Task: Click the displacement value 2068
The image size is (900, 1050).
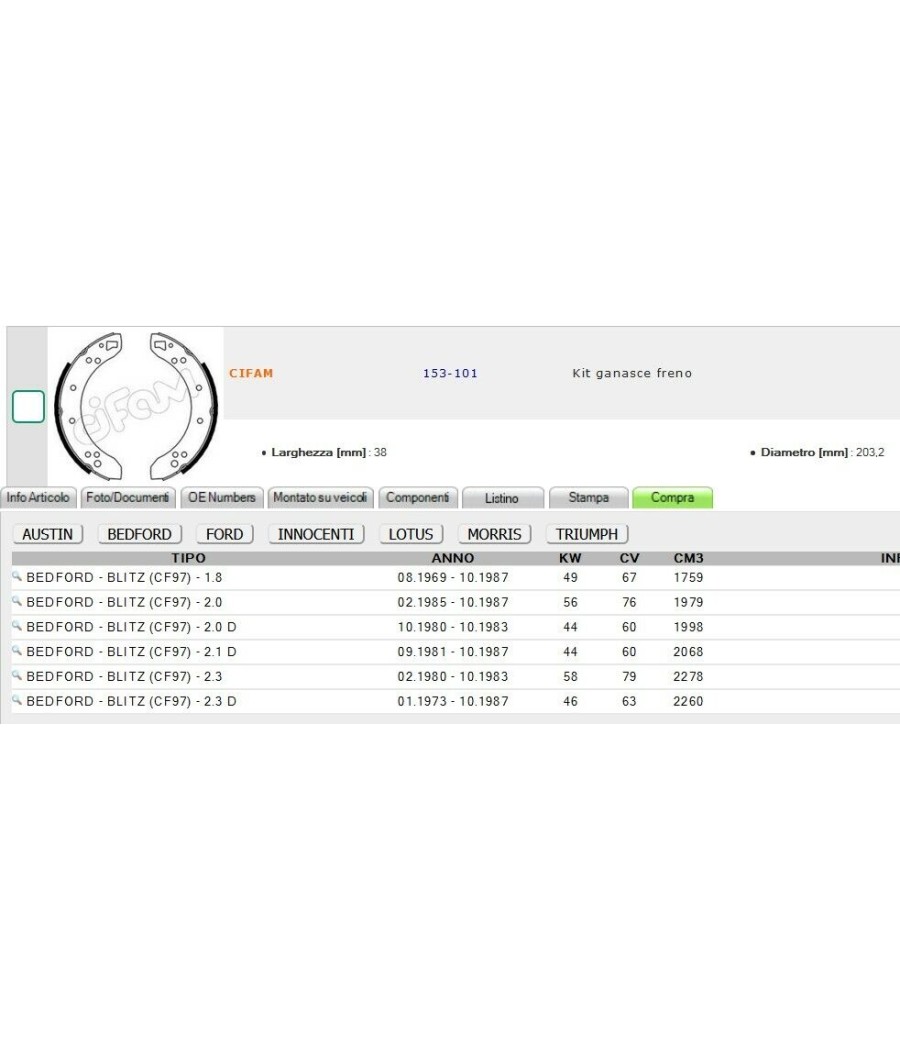Action: [x=688, y=652]
